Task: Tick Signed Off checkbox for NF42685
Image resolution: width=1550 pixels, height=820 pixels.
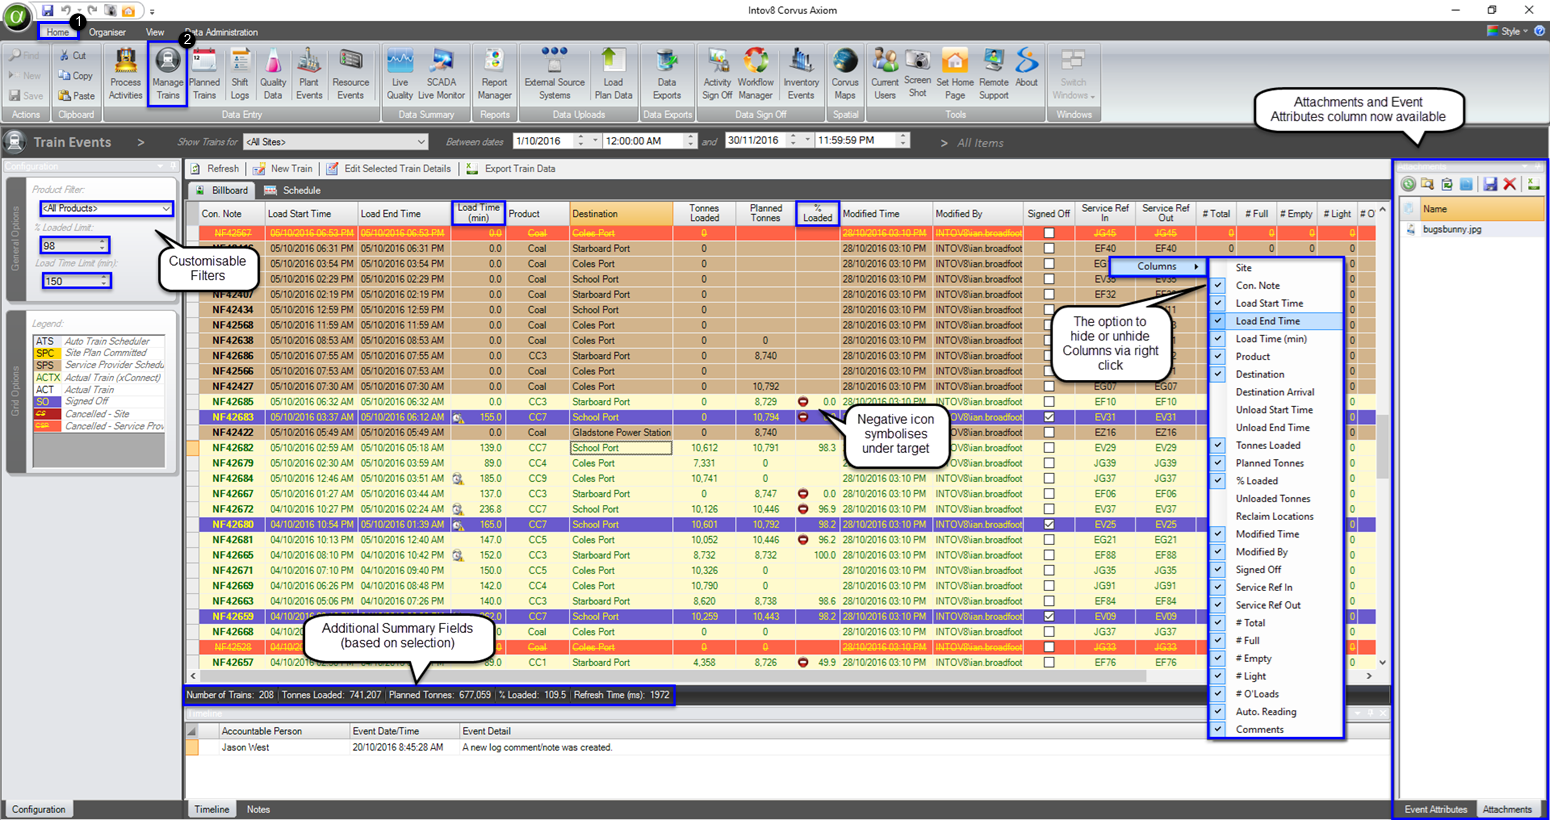Action: pos(1049,402)
